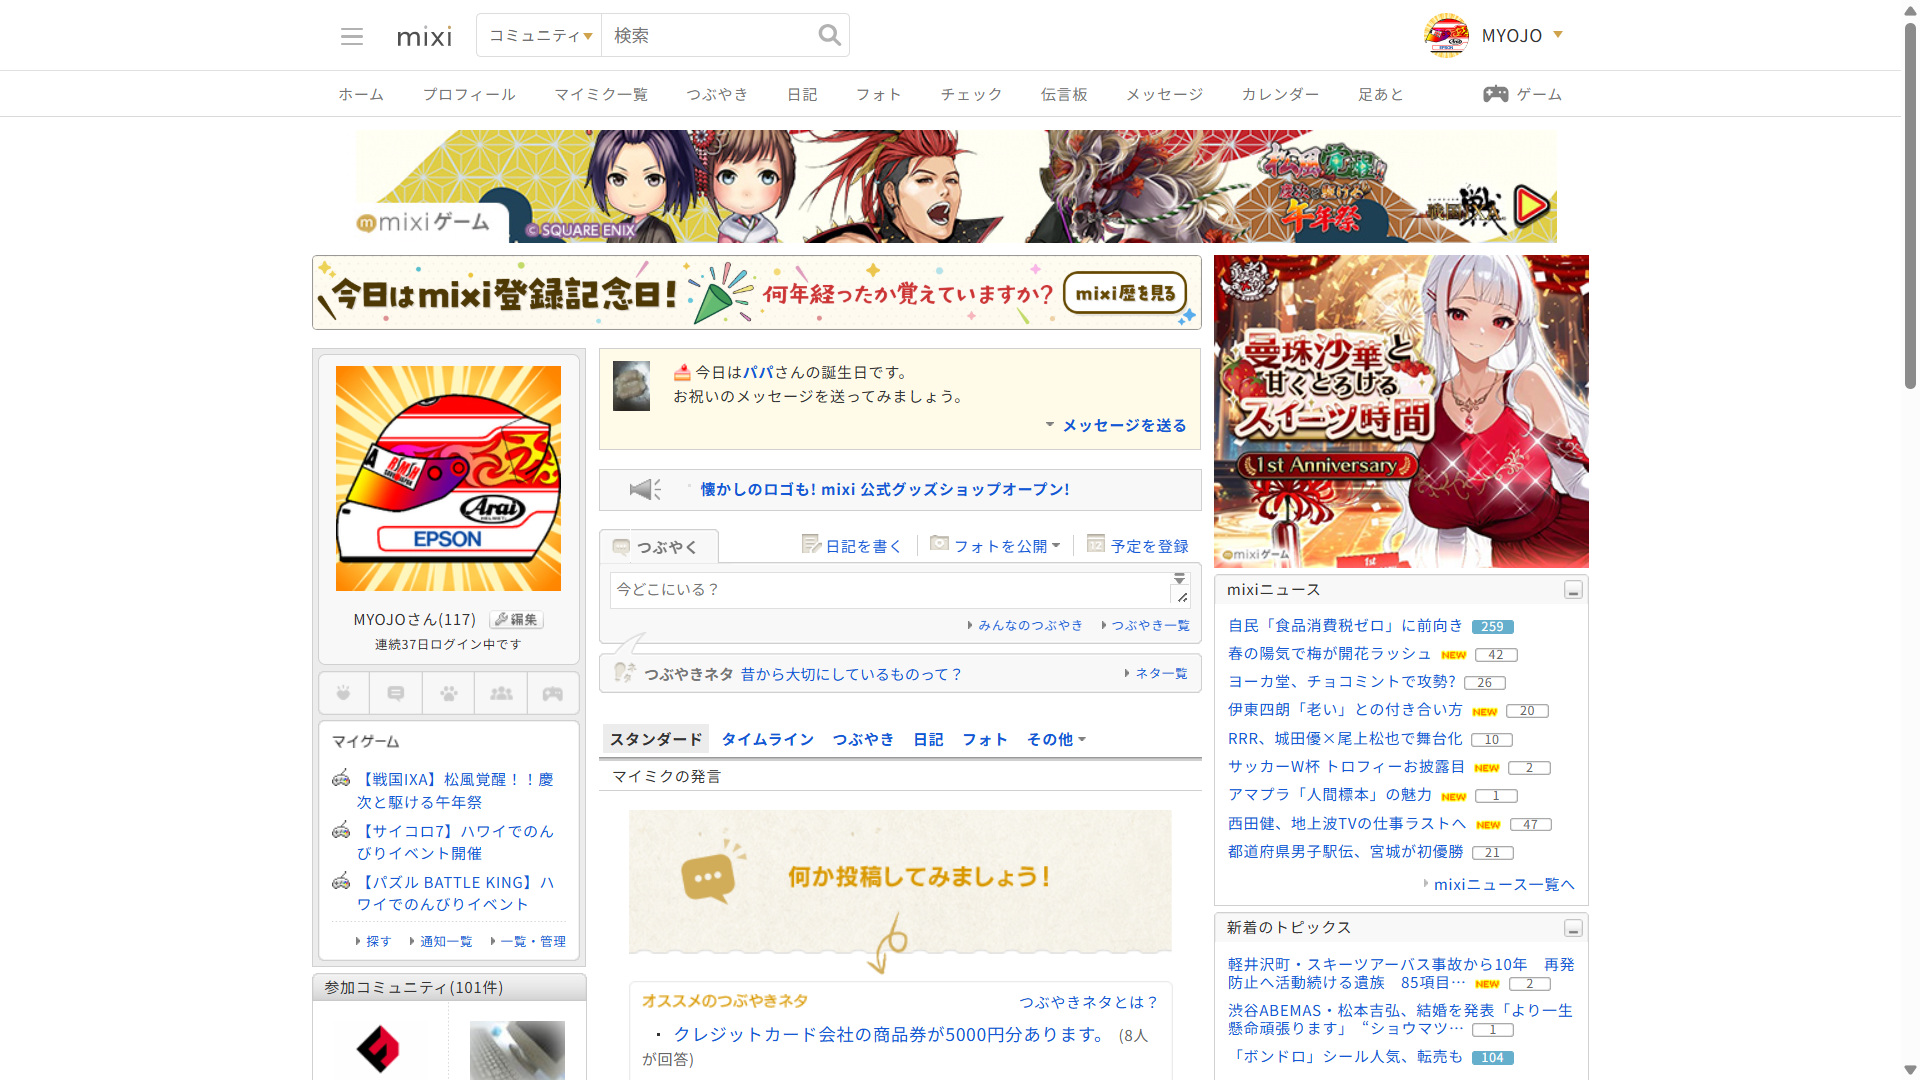Click the メッセージを送る link
1920x1080 pixels.
(x=1124, y=425)
